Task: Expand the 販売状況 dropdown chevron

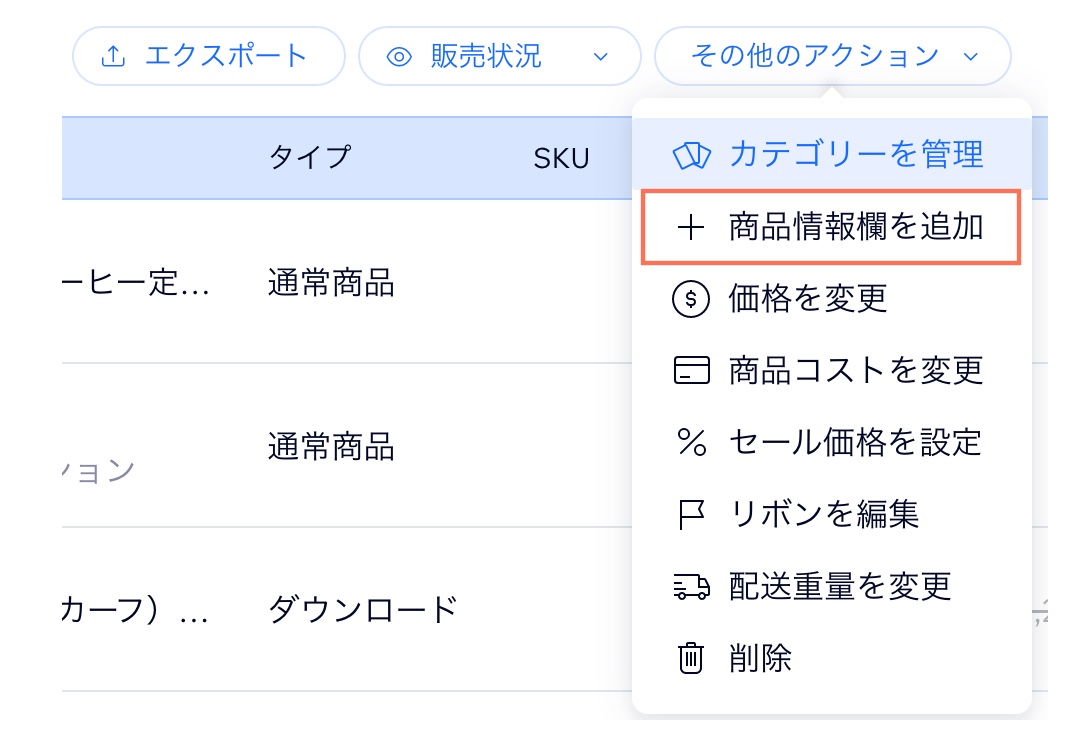Action: point(600,57)
